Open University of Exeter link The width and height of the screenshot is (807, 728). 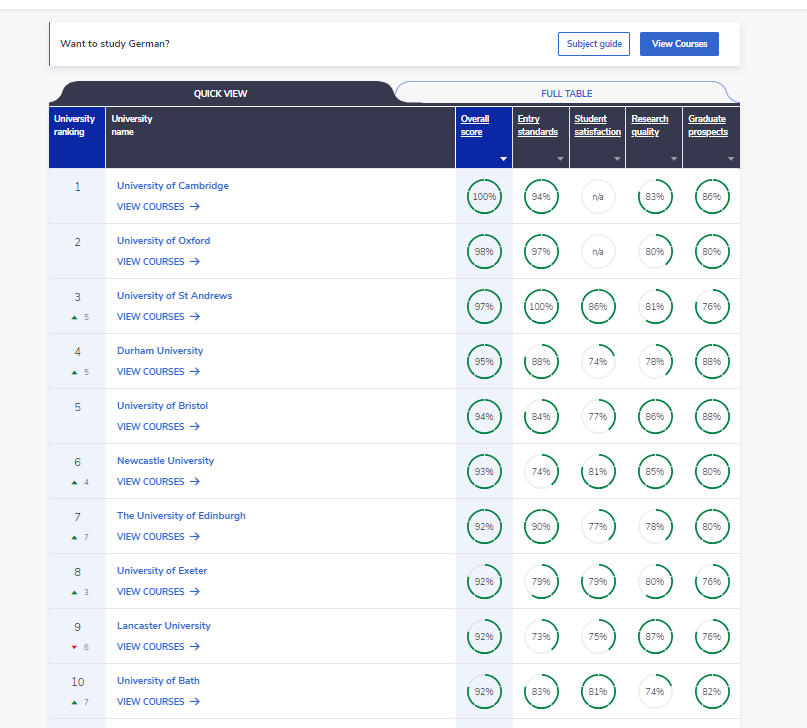click(162, 571)
